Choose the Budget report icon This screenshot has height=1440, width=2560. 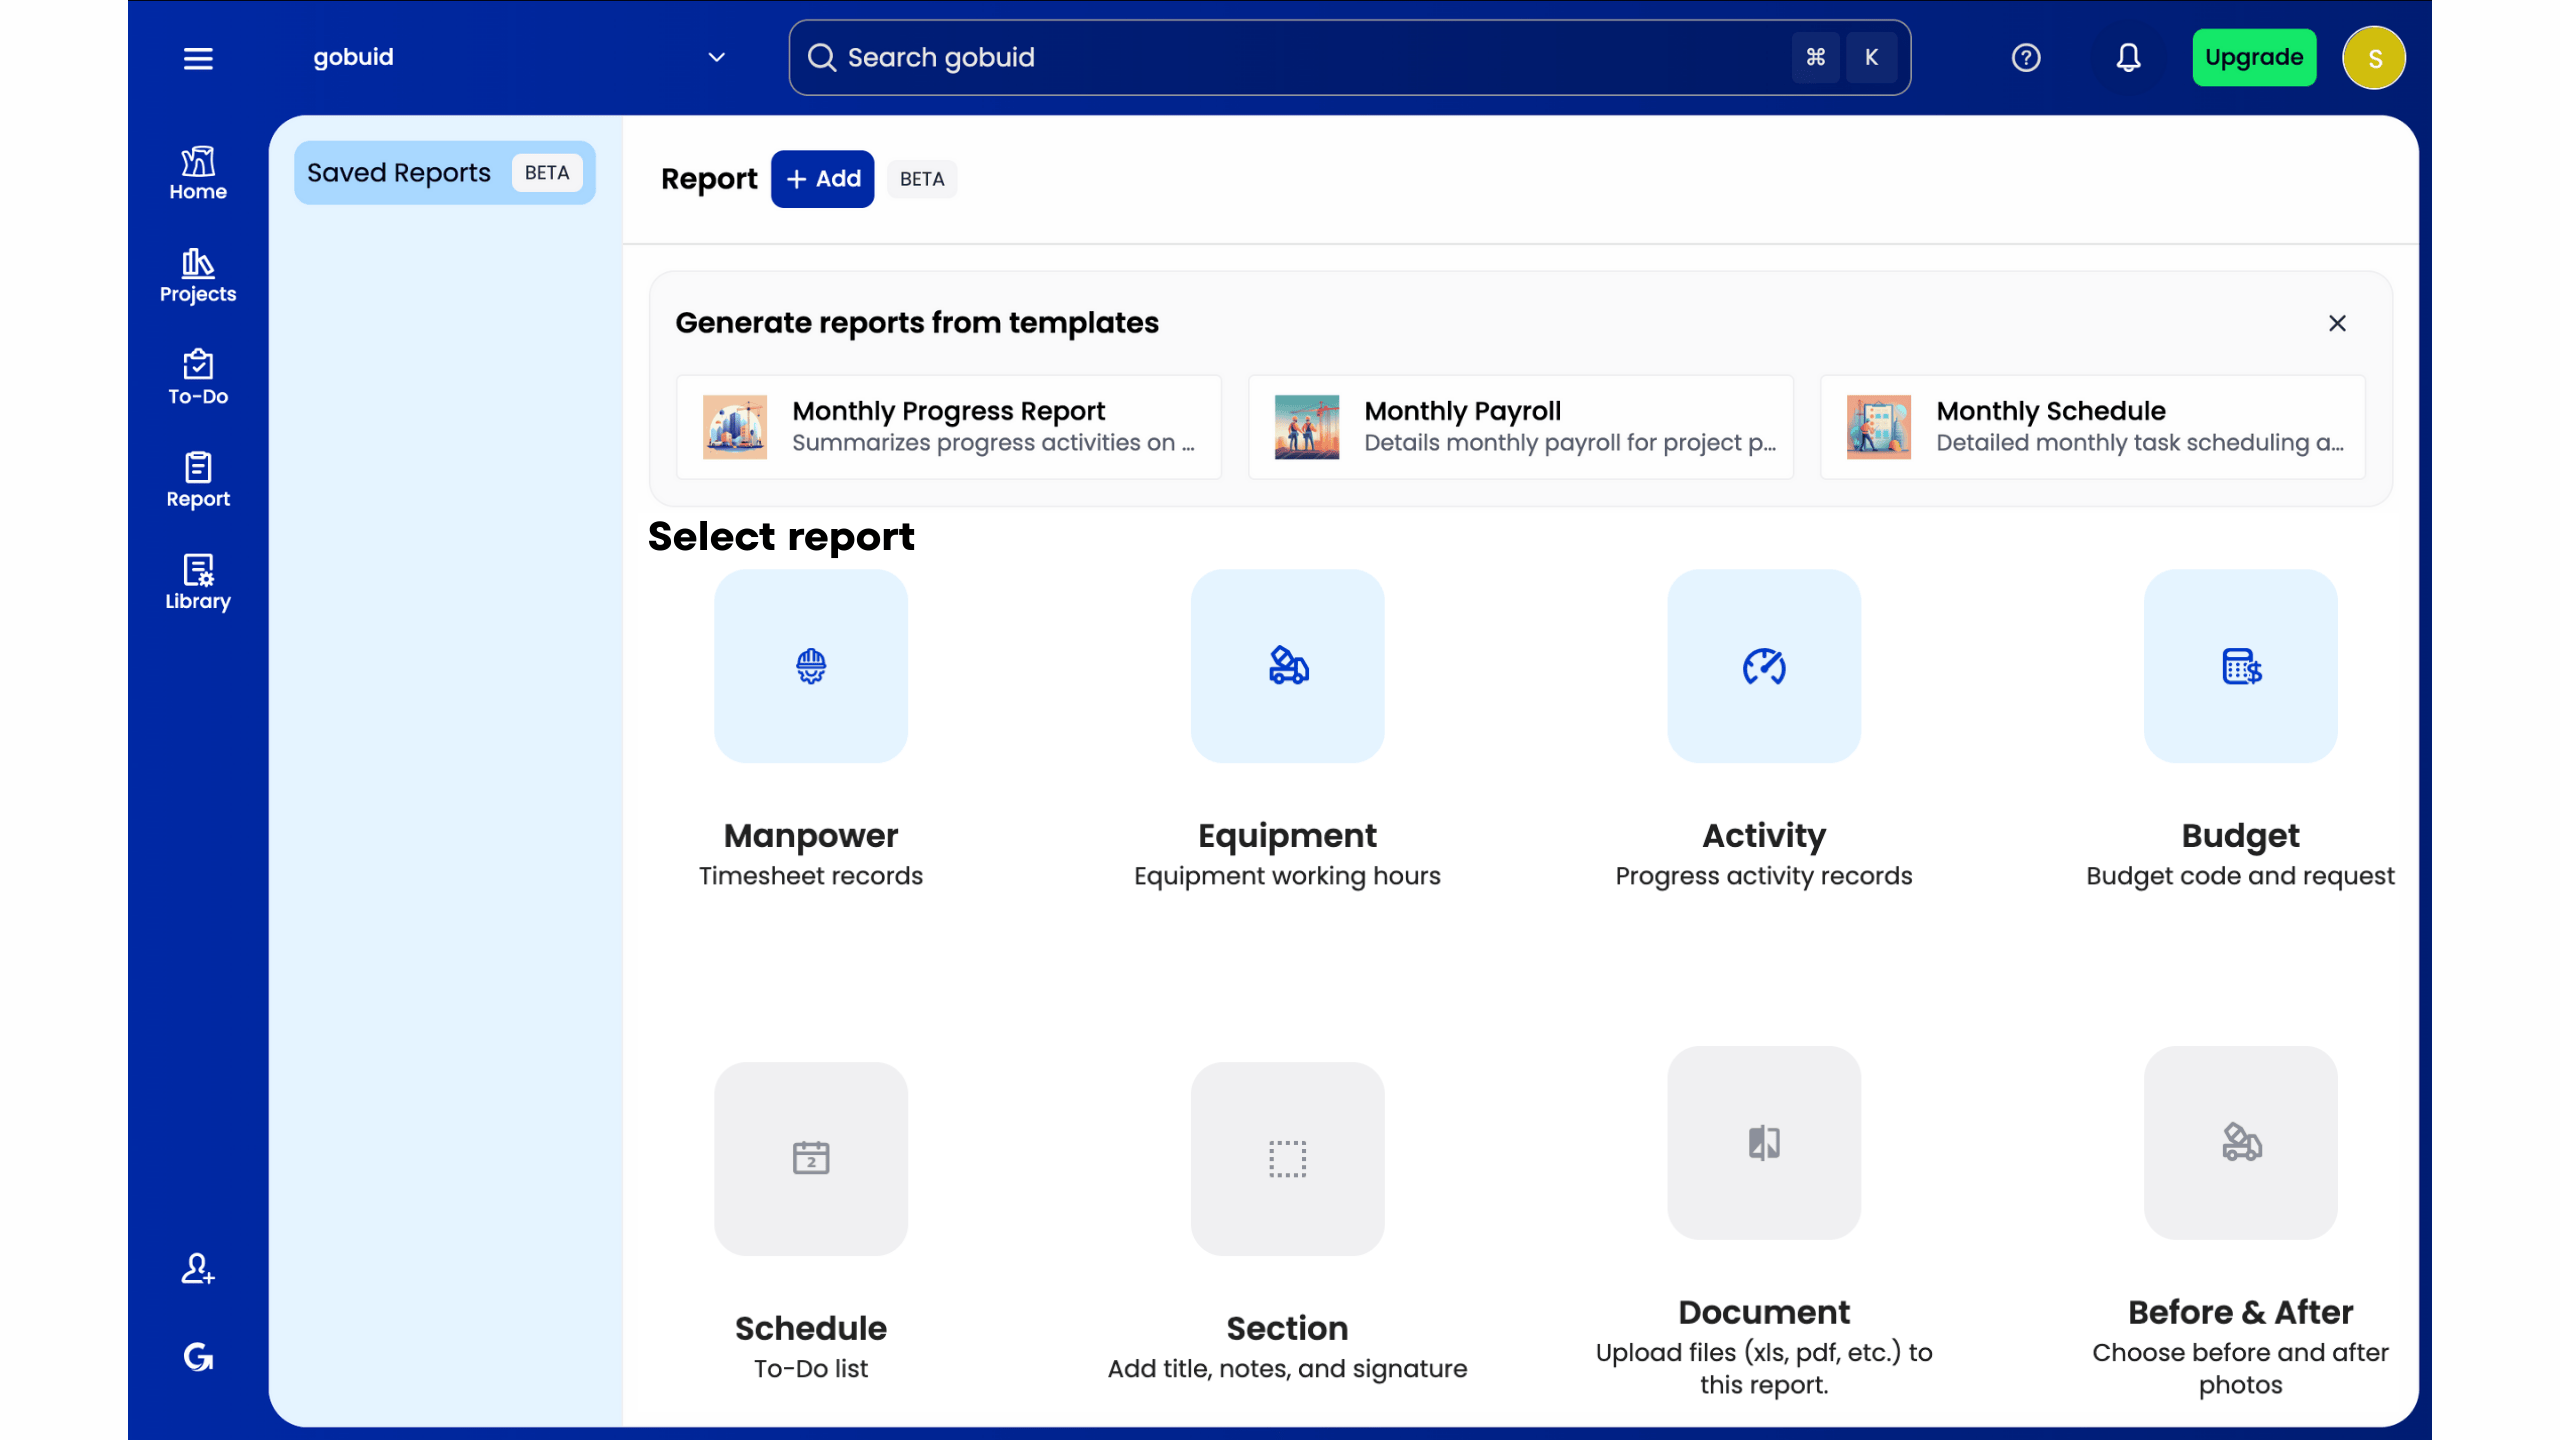point(2240,666)
